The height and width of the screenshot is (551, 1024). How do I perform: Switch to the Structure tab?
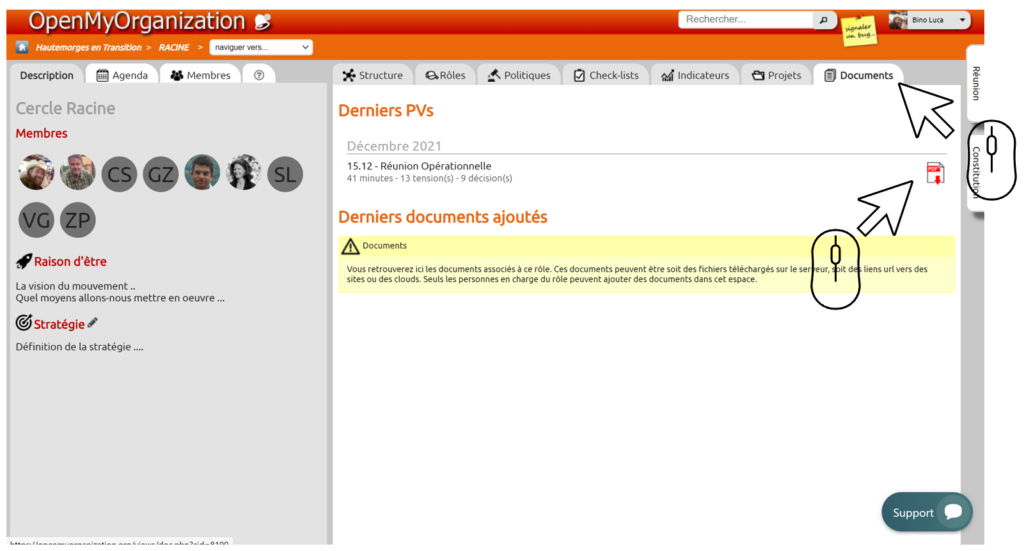(x=373, y=75)
